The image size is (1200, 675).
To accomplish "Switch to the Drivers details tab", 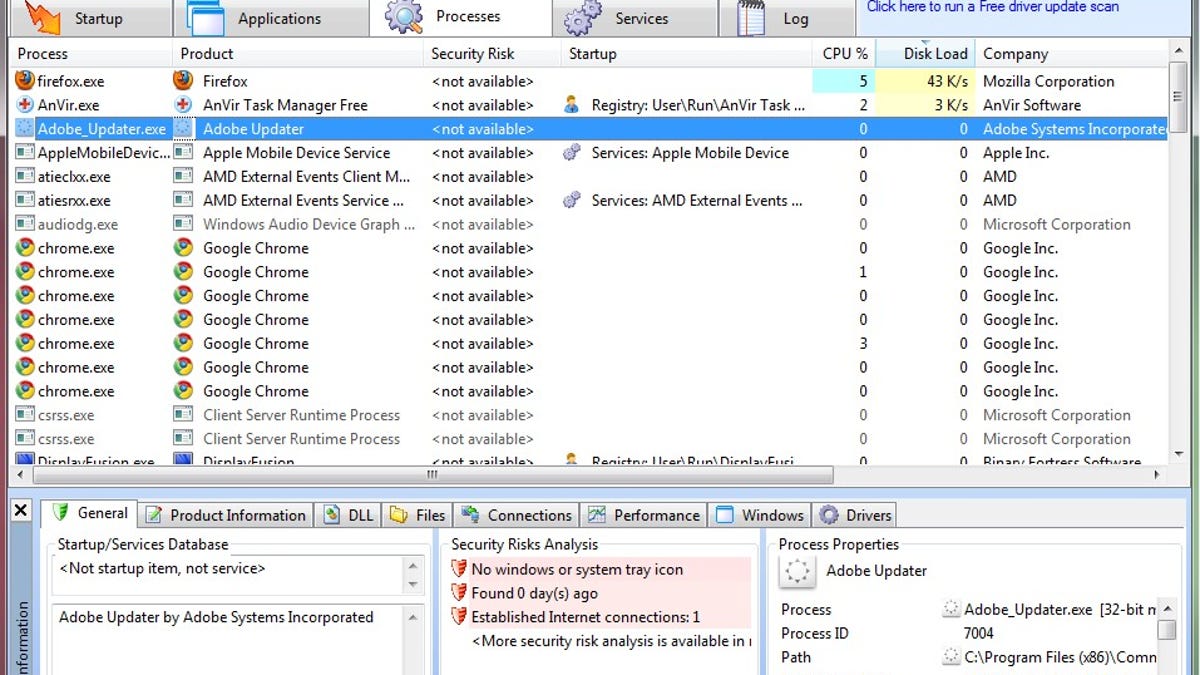I will 855,515.
